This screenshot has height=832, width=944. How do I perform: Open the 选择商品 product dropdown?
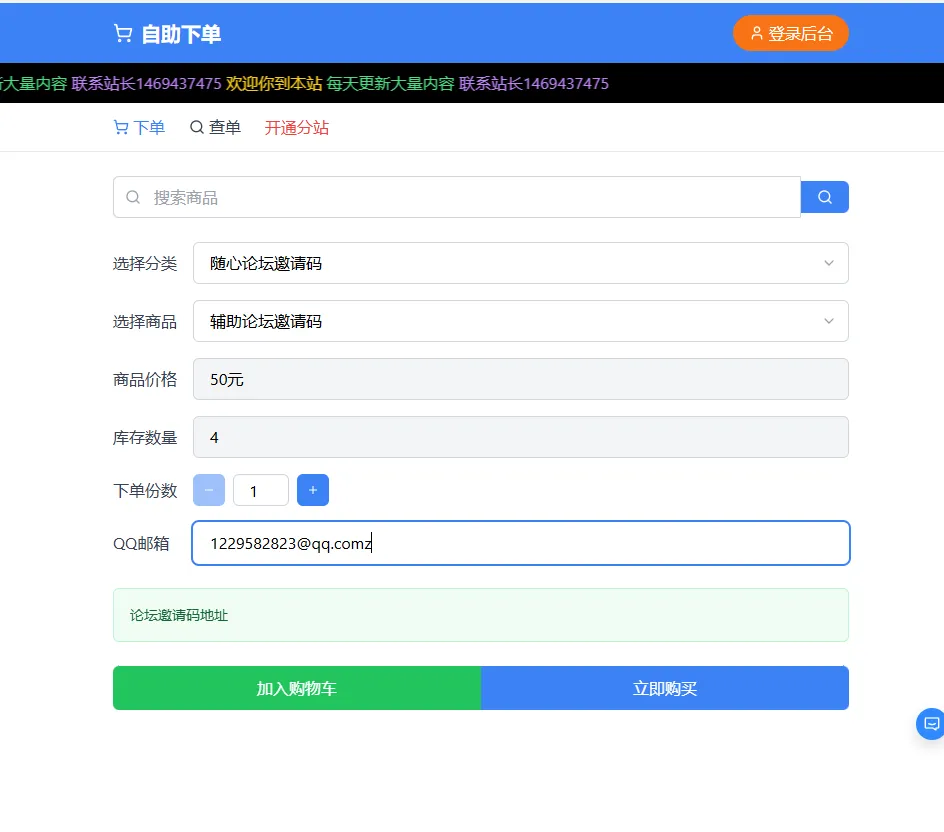tap(520, 321)
